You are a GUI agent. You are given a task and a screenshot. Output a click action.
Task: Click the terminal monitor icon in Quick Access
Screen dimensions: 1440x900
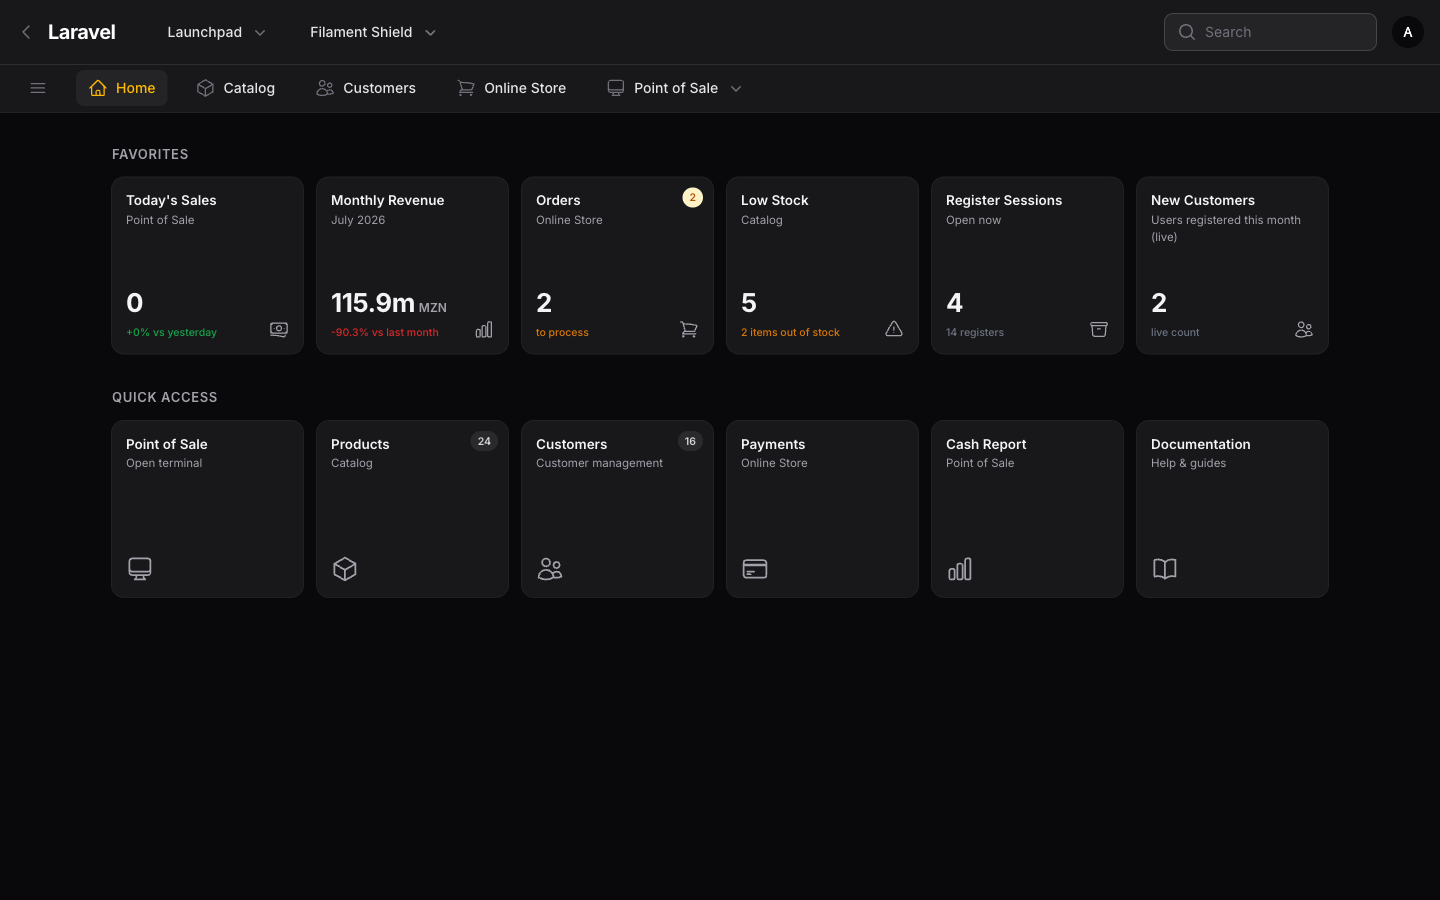140,569
